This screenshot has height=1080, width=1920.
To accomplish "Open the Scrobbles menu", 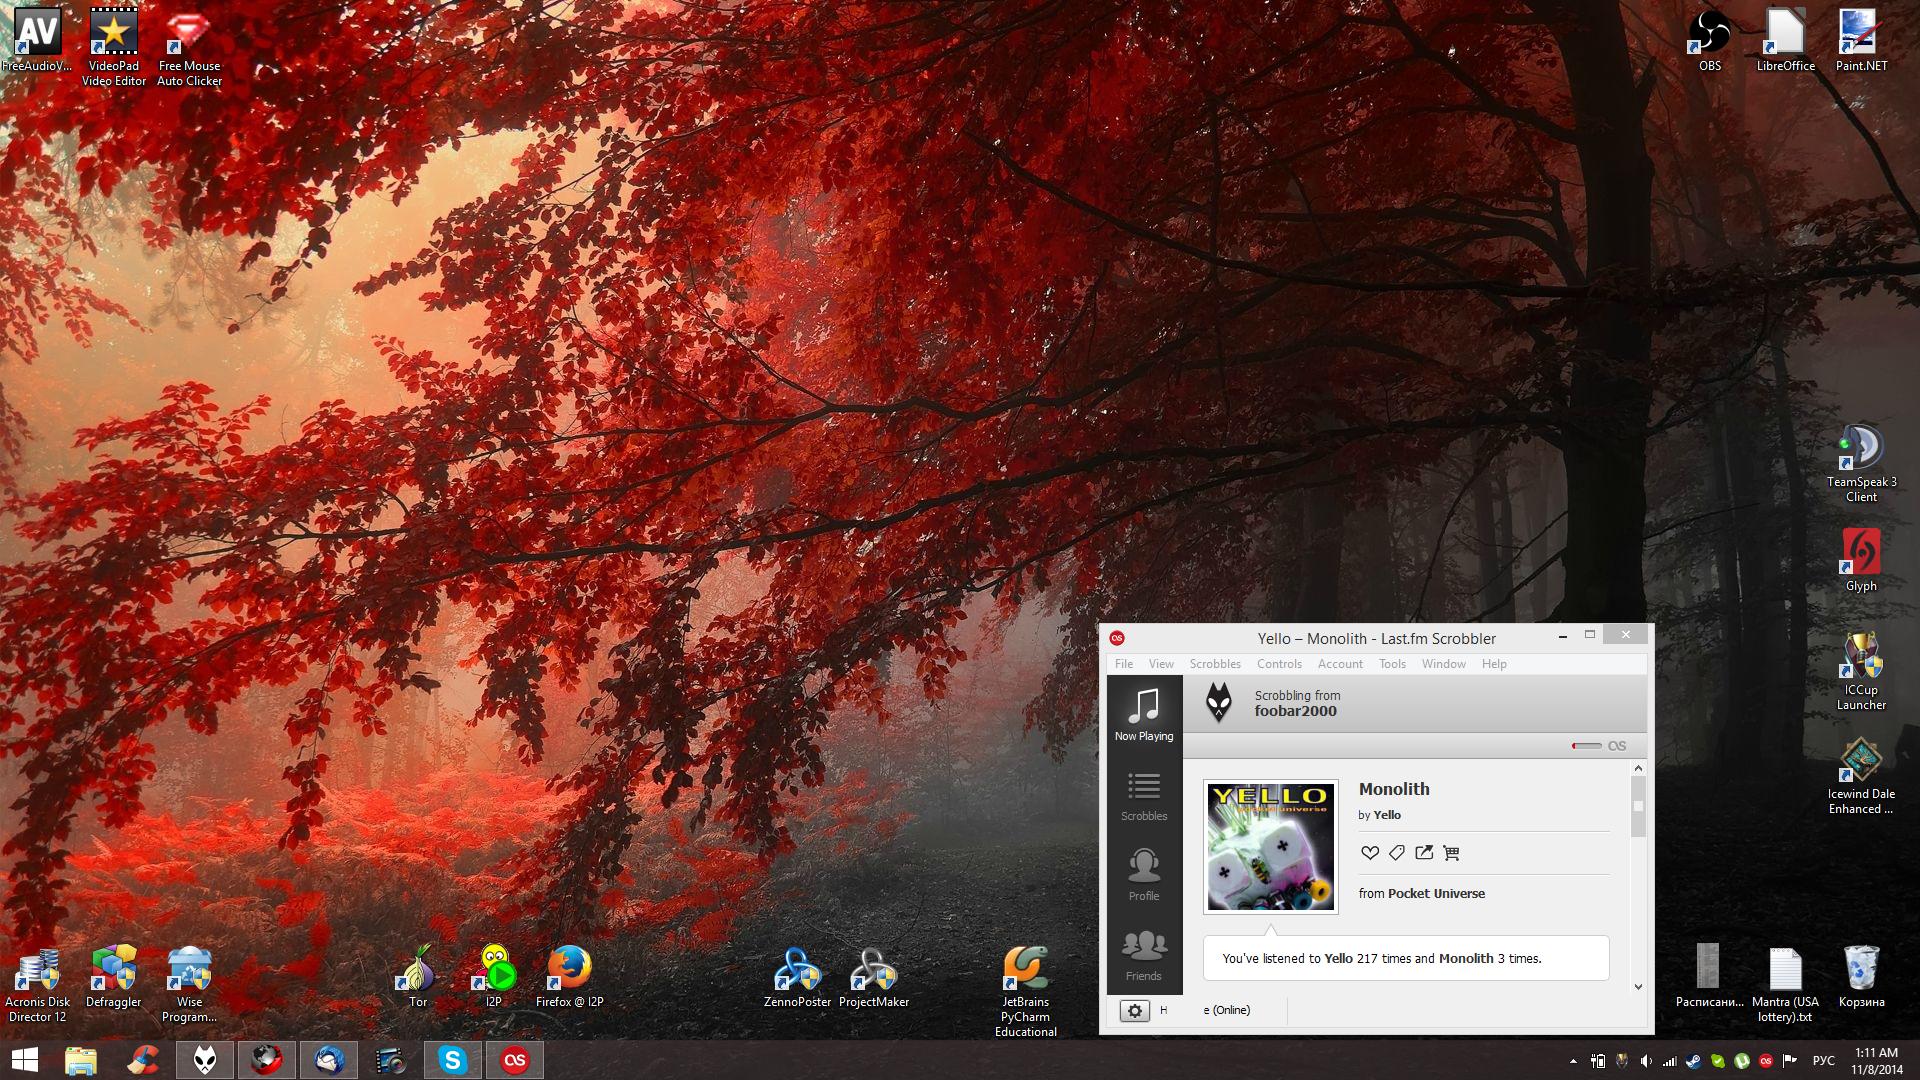I will pyautogui.click(x=1215, y=664).
